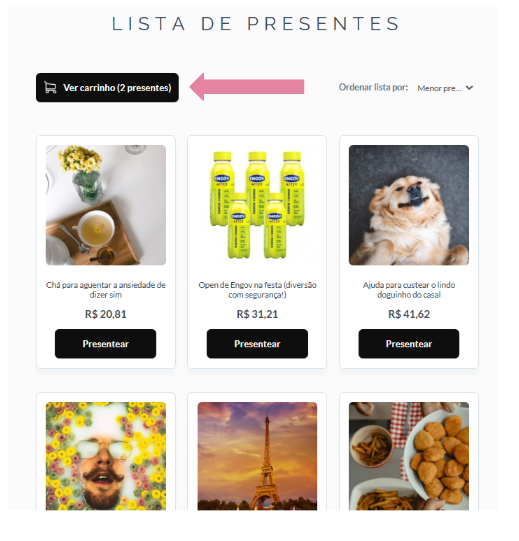Click the R$ 31,21 price

[x=257, y=314]
